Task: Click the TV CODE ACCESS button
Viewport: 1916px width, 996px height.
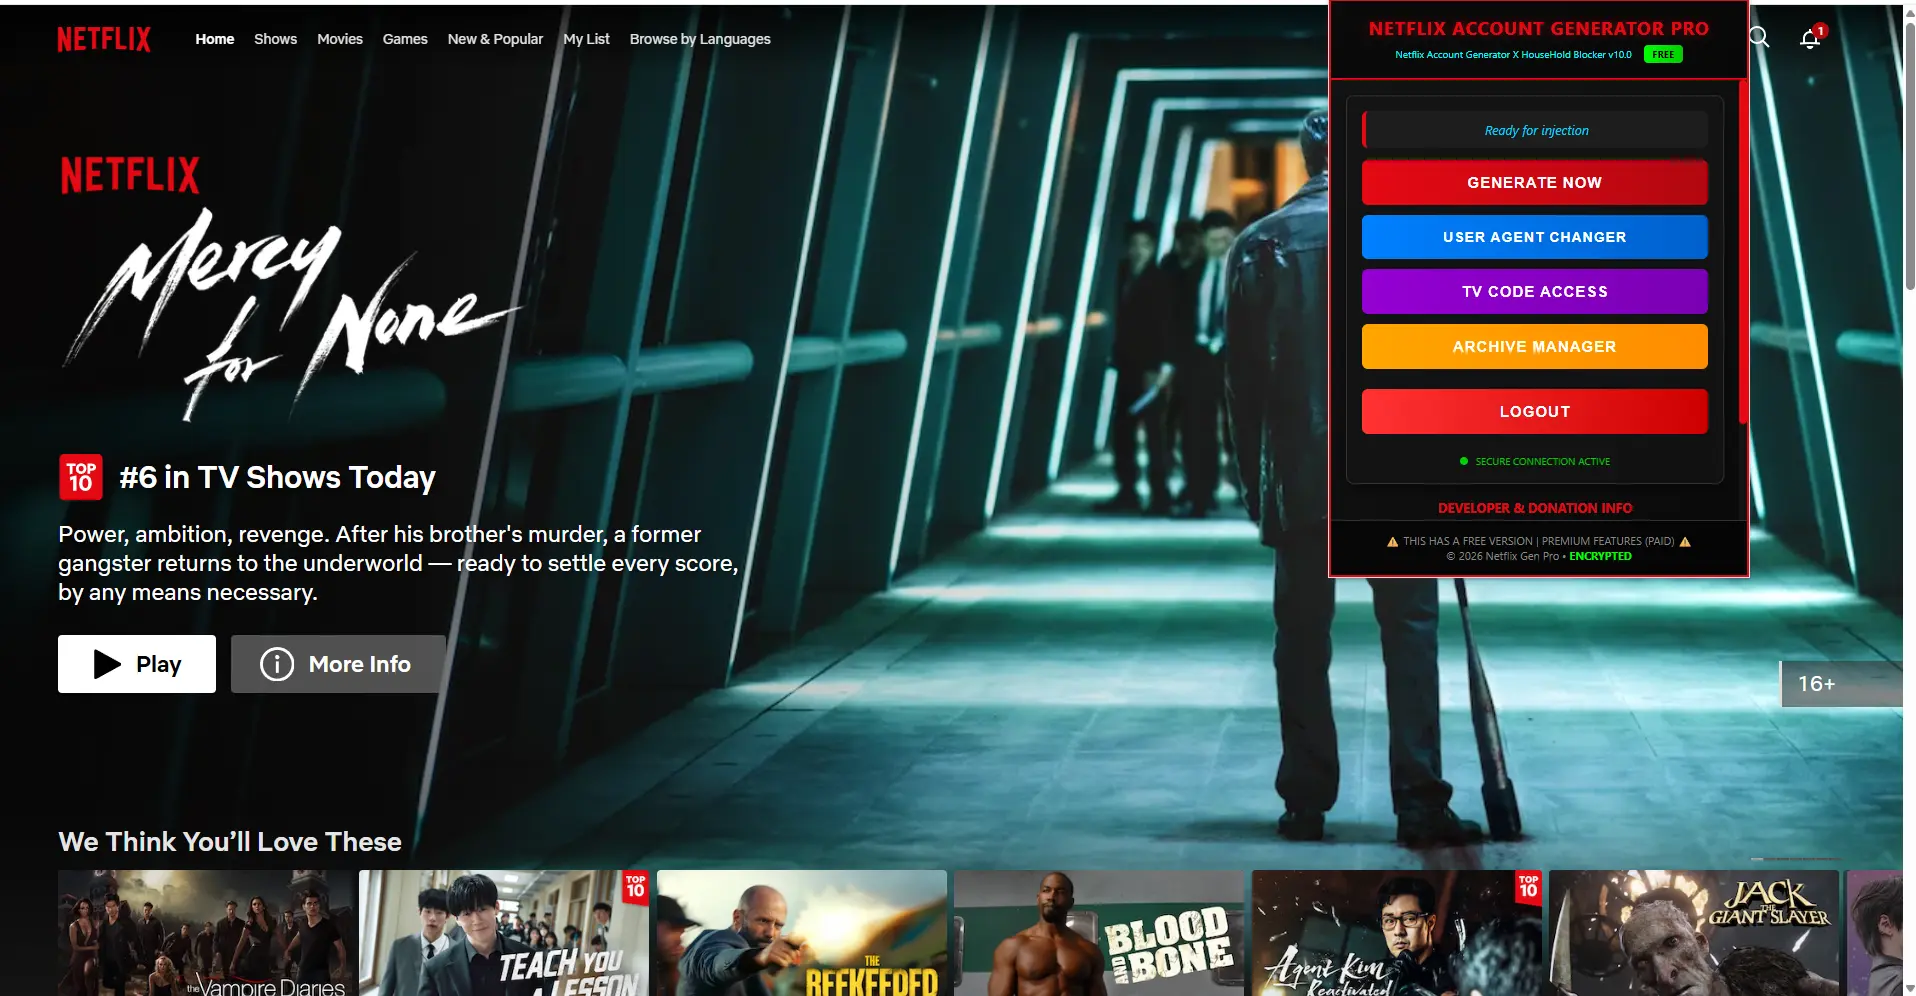Action: 1534,292
